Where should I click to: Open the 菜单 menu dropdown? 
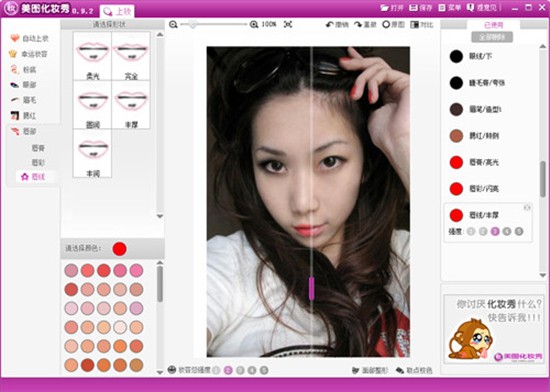[x=450, y=8]
